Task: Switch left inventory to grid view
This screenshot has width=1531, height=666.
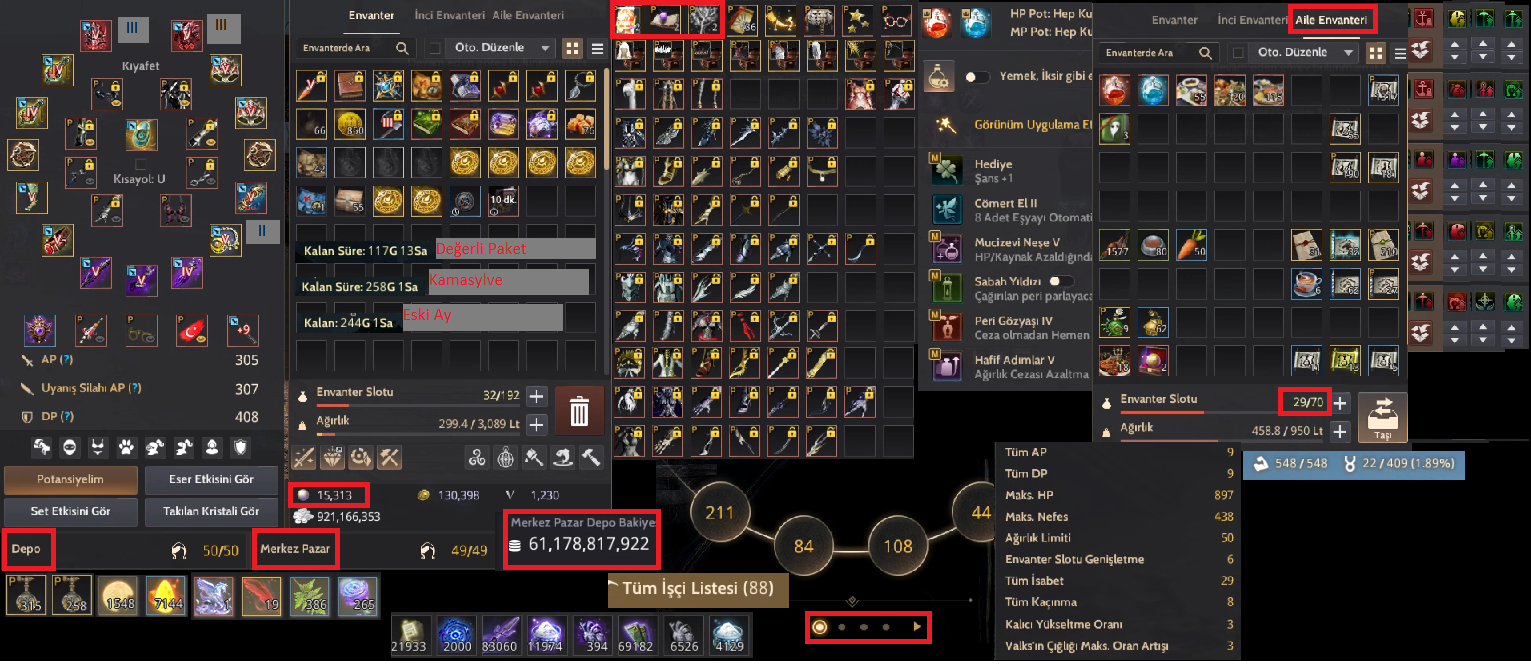Action: click(573, 48)
